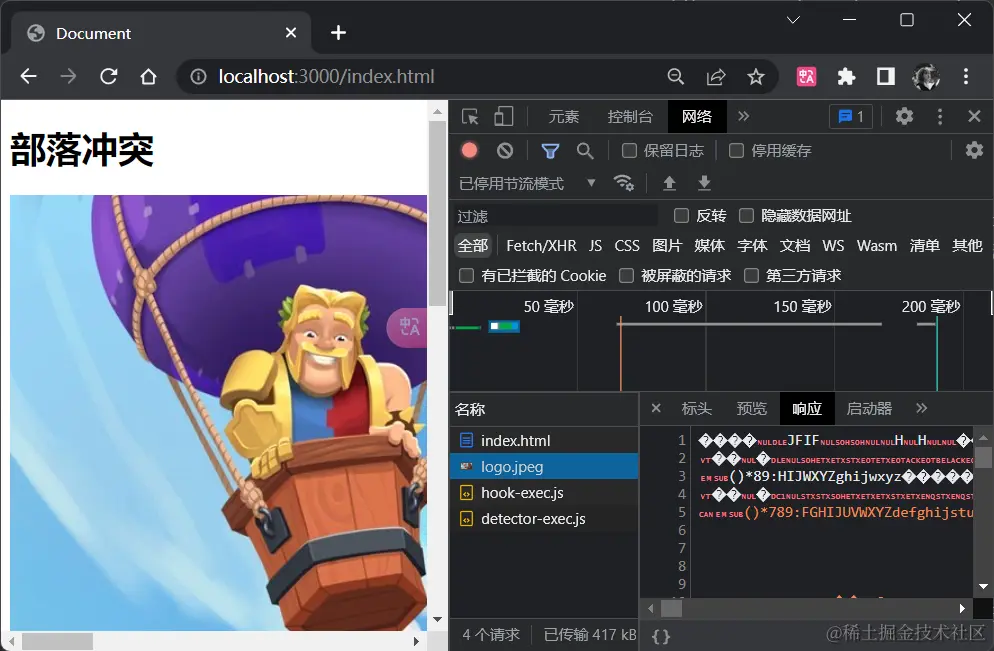
Task: Check 第三方请求 checkbox
Action: click(751, 275)
